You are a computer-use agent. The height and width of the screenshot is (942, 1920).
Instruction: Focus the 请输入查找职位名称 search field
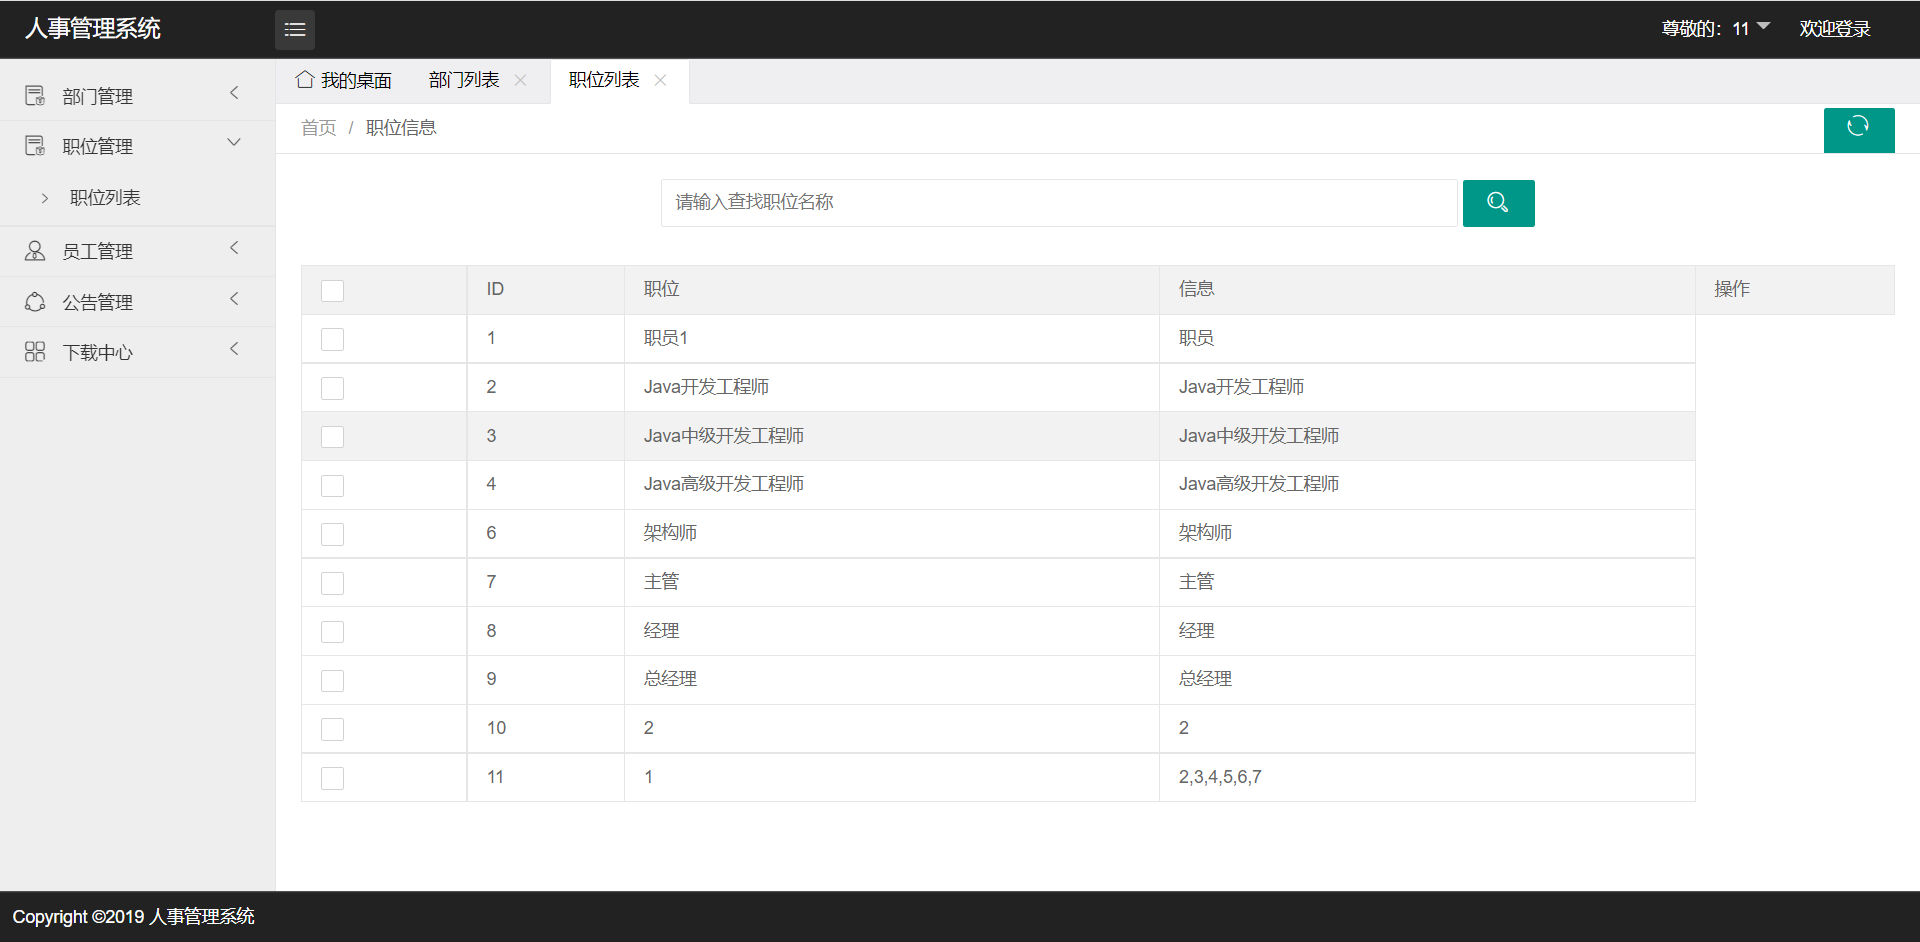click(x=1058, y=203)
